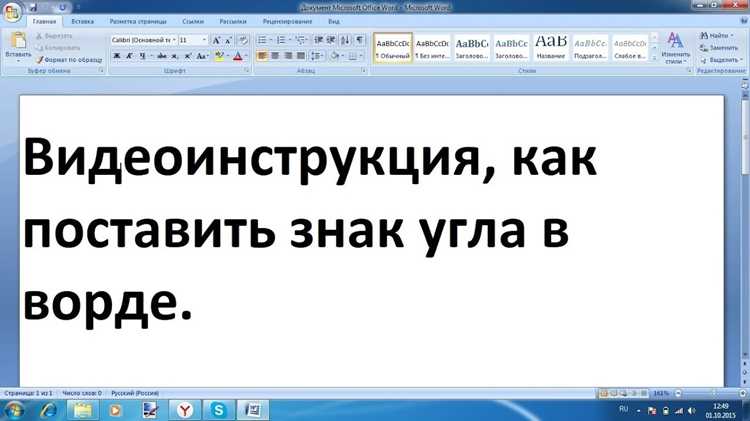750x421 pixels.
Task: Click the shading paint bucket icon
Action: [334, 56]
